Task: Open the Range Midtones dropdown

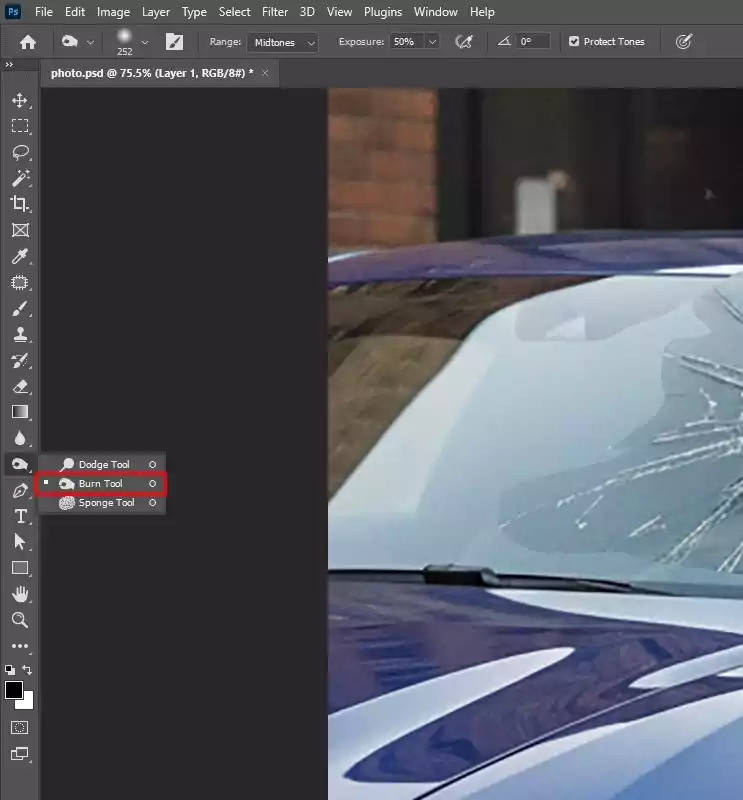Action: click(282, 42)
